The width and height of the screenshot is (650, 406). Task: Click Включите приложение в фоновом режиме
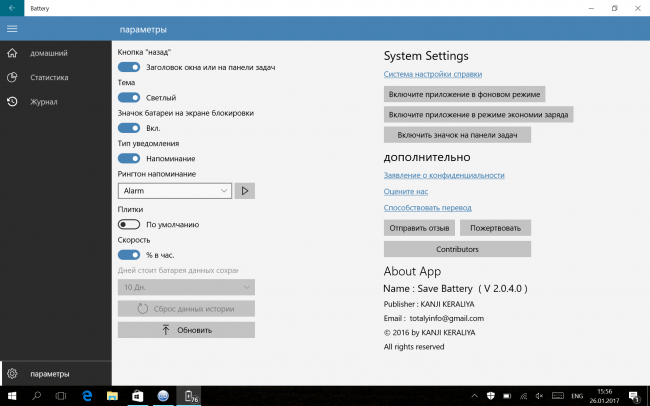click(x=464, y=94)
